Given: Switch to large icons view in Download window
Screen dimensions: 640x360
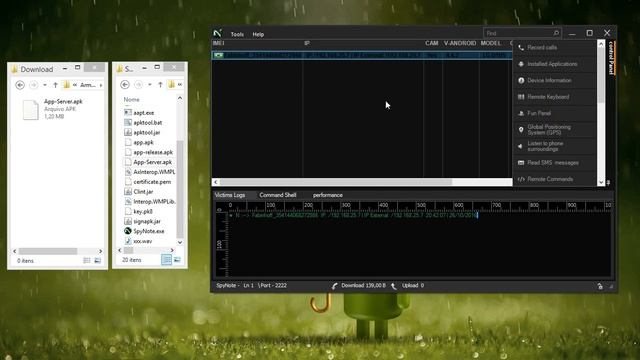Looking at the screenshot, I should [98, 260].
